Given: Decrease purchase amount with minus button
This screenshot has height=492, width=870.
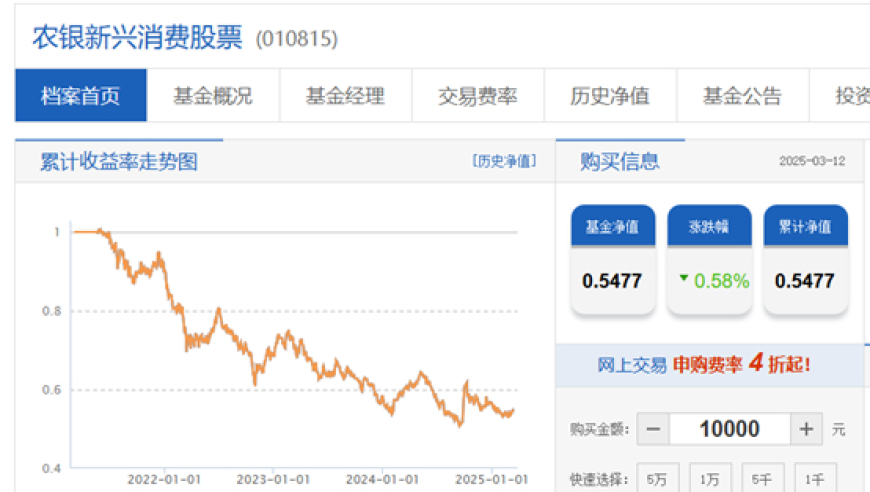Looking at the screenshot, I should click(654, 429).
